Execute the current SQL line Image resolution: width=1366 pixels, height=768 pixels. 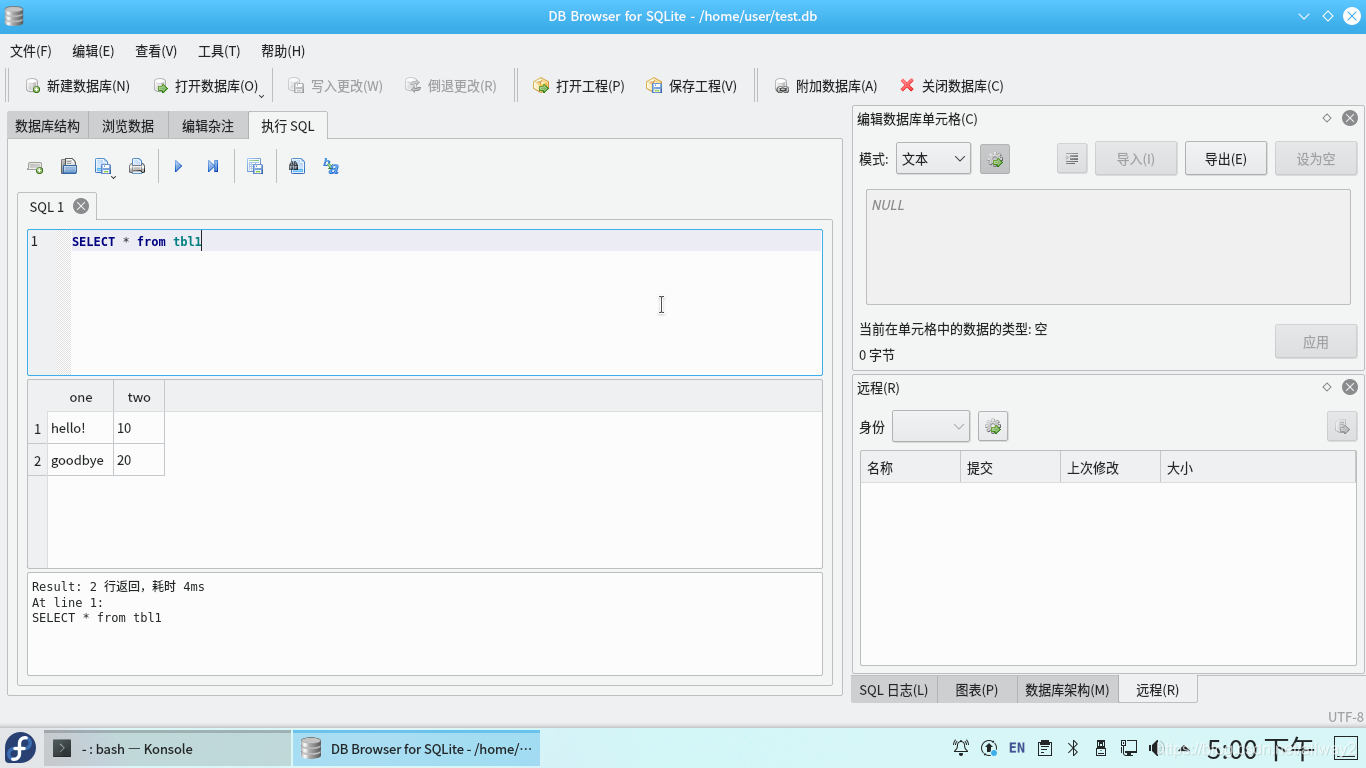212,166
